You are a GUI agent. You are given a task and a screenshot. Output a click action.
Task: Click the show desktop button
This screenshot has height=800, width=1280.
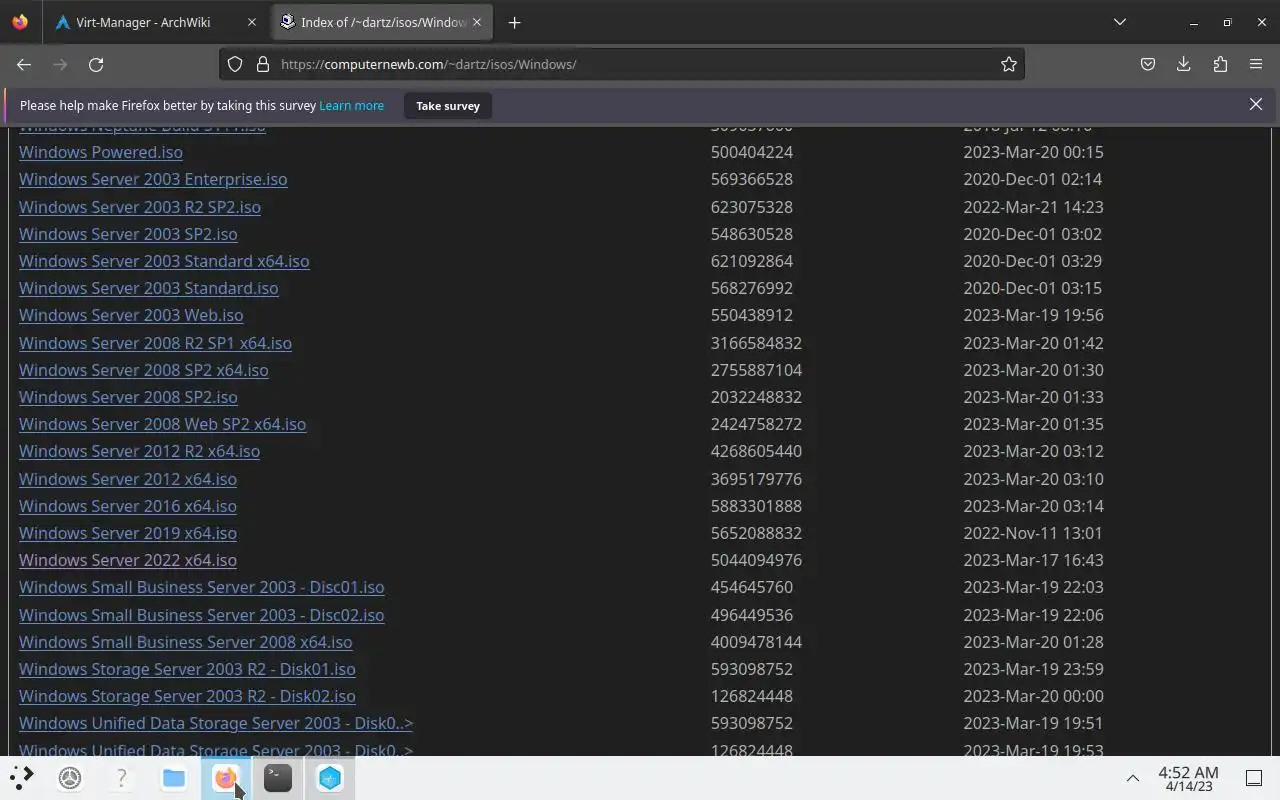coord(1254,778)
